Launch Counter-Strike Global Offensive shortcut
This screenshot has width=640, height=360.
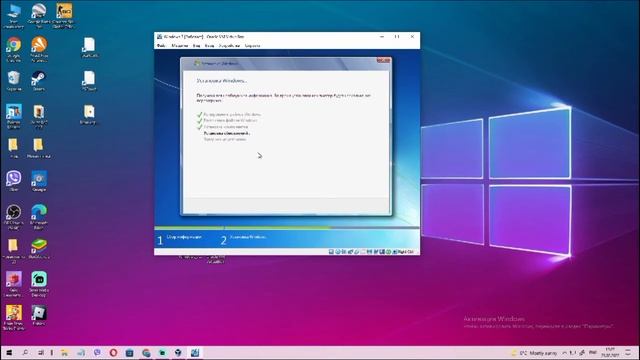(64, 16)
